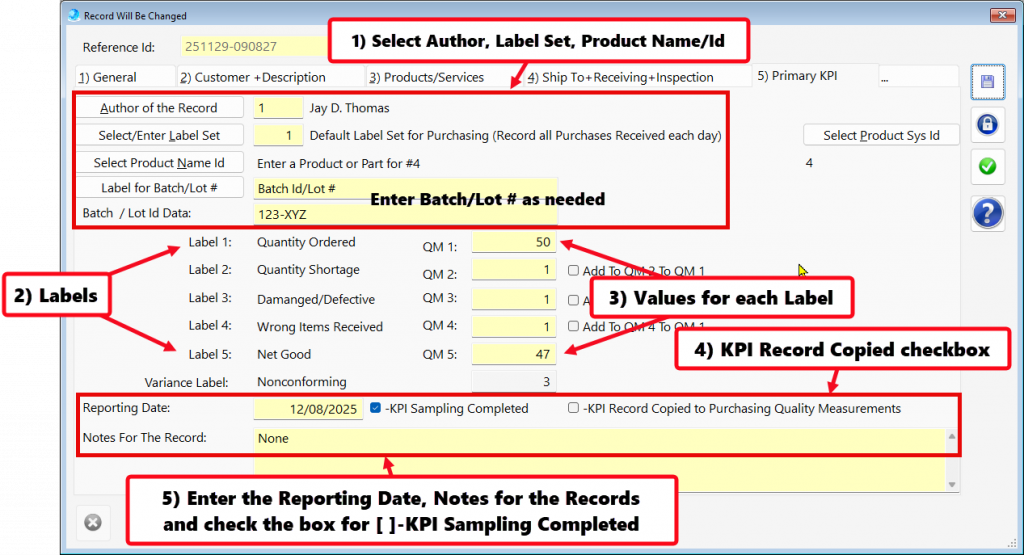Click the blue padlock lock icon
This screenshot has width=1024, height=555.
987,124
